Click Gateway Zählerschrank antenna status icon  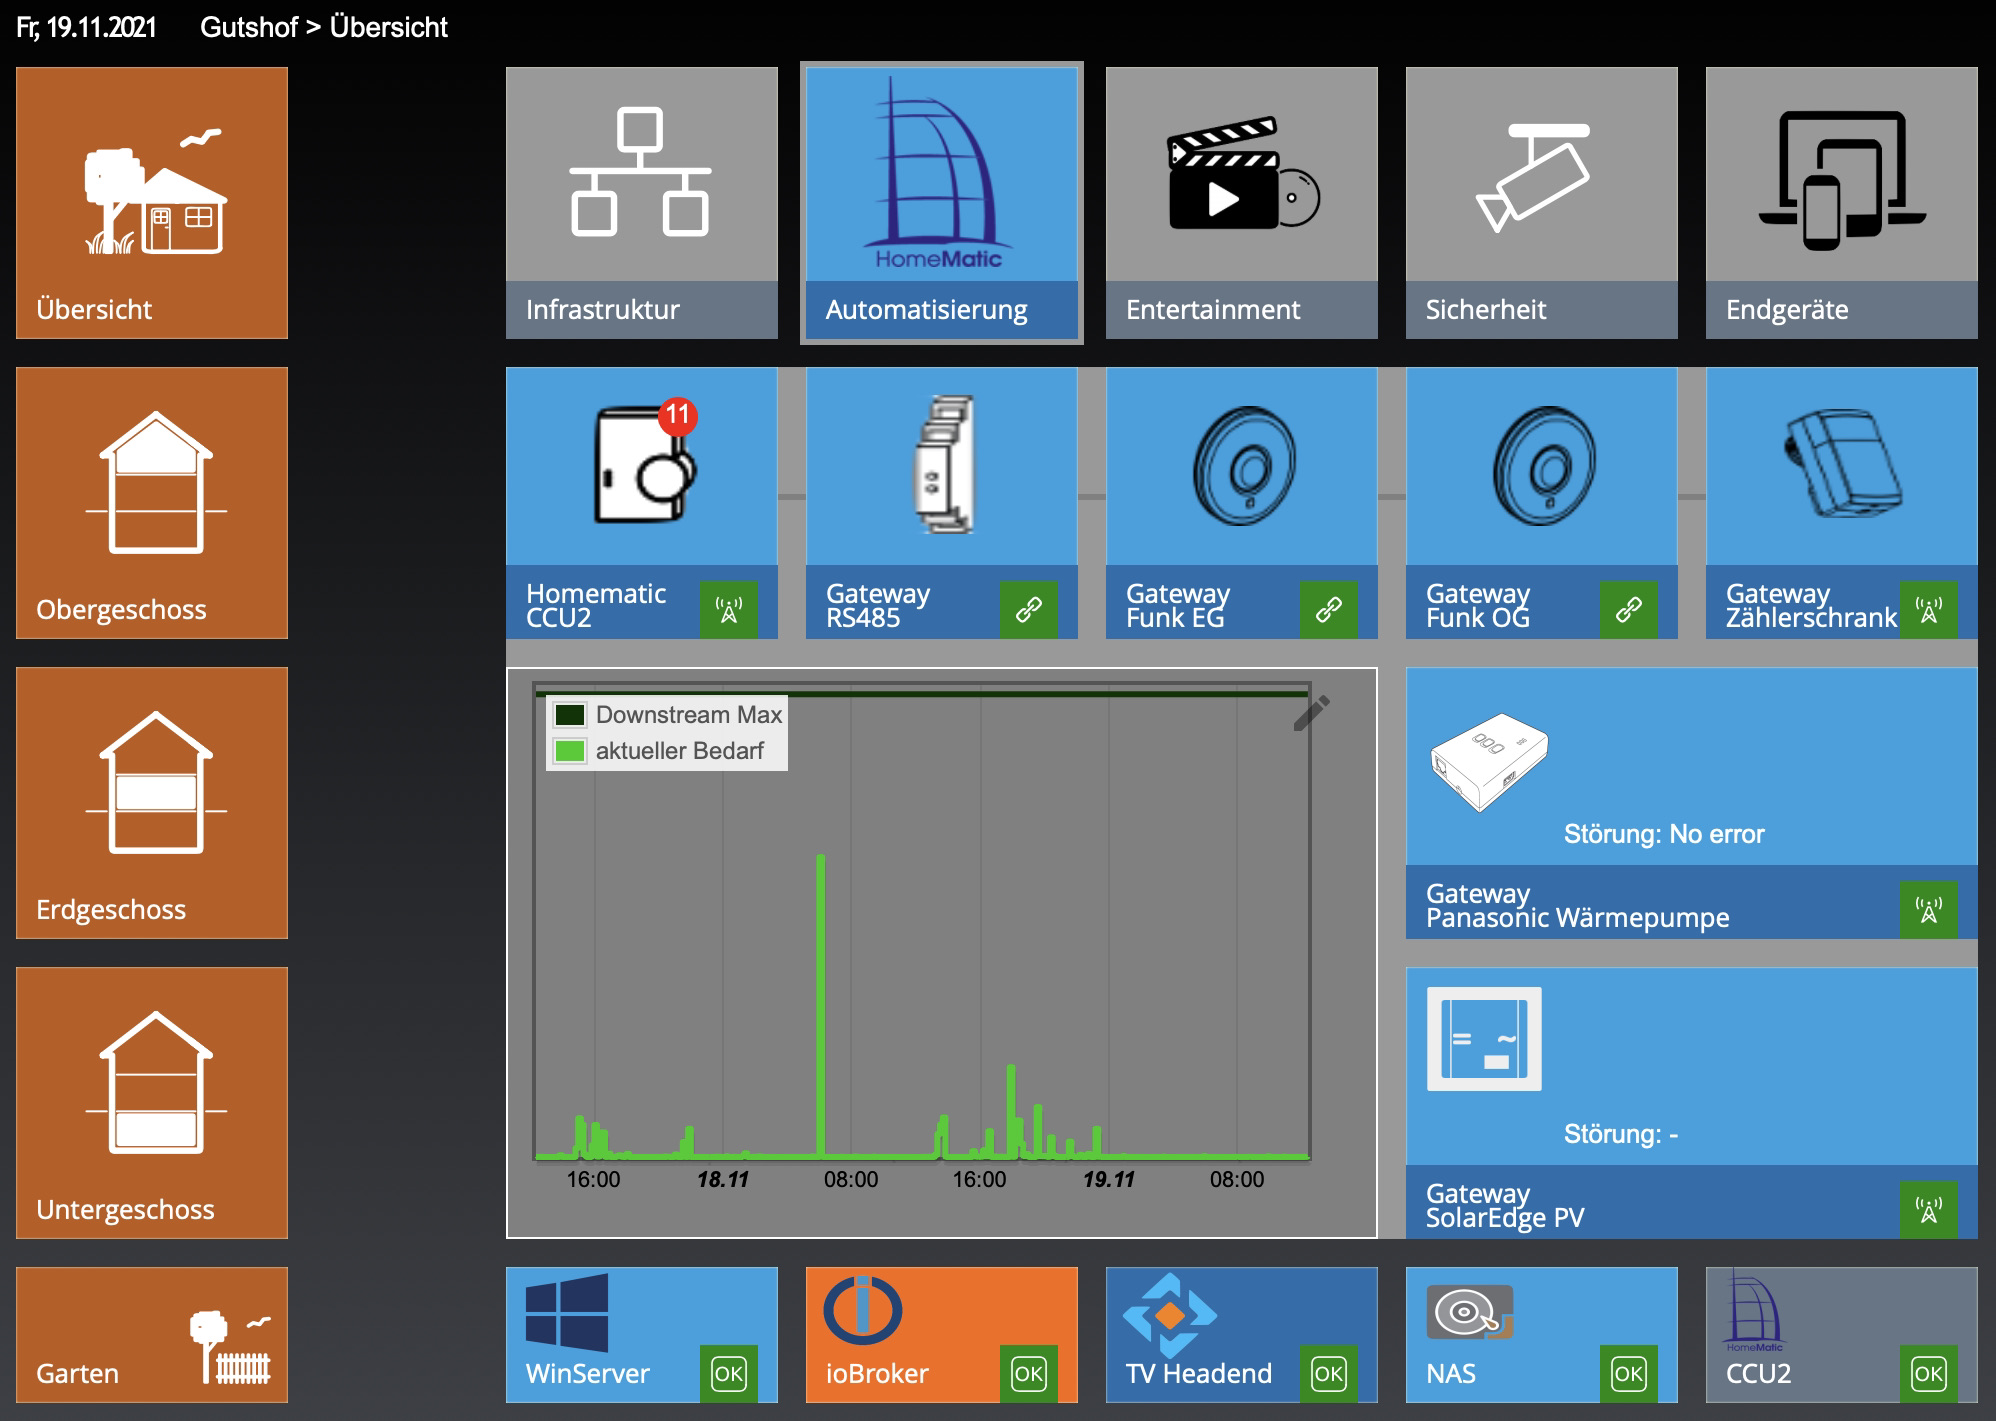tap(1928, 609)
